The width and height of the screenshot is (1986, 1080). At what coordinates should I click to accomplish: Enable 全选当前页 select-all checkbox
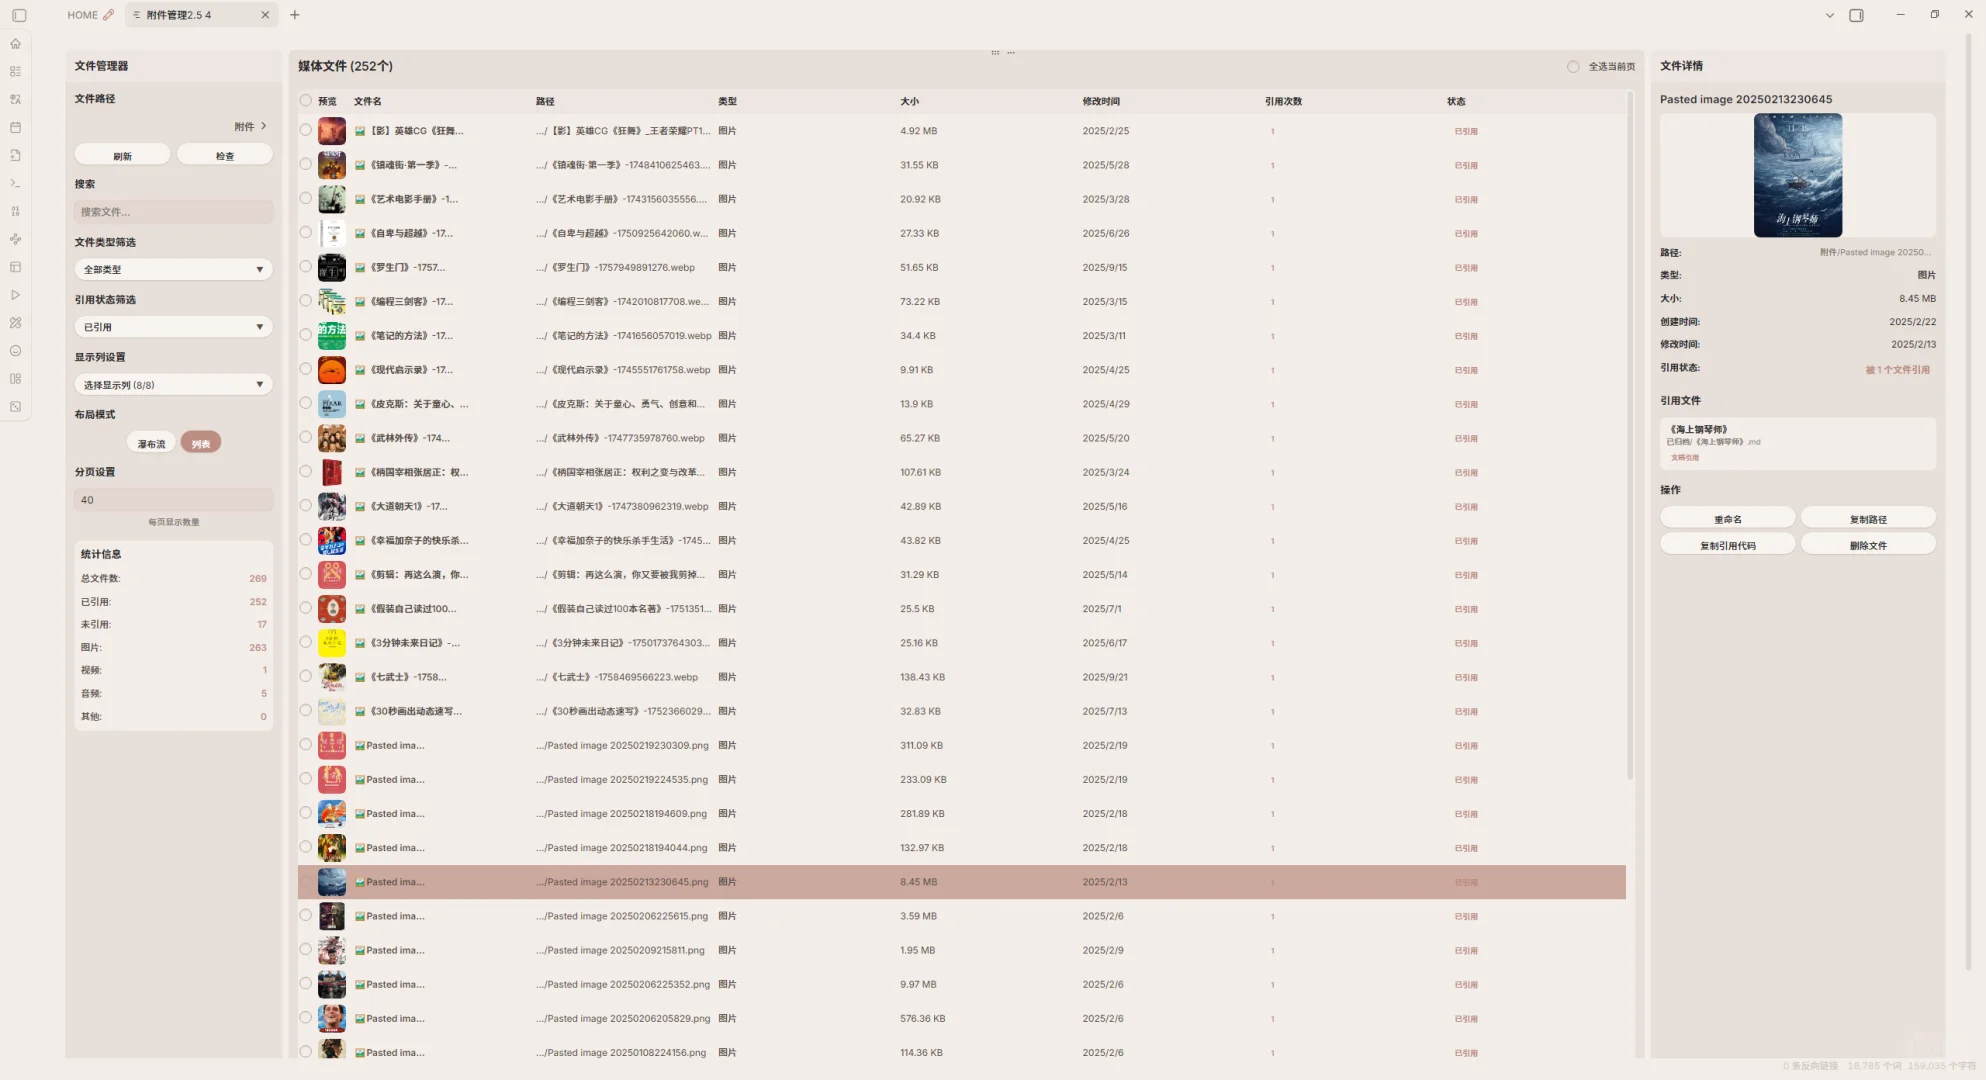1573,67
